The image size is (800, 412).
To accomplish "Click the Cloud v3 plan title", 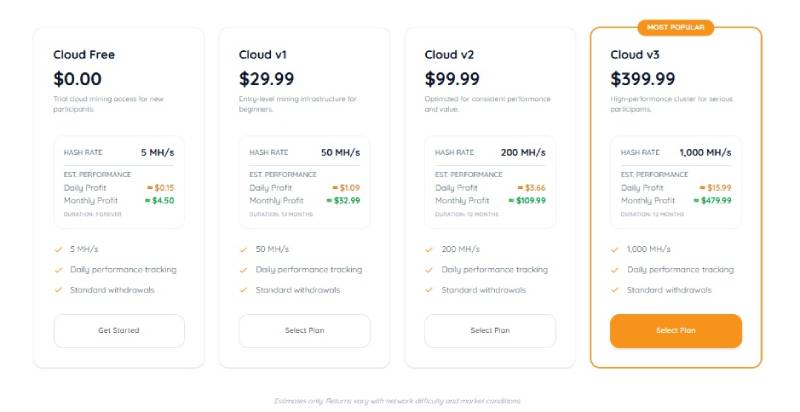I will pyautogui.click(x=635, y=55).
